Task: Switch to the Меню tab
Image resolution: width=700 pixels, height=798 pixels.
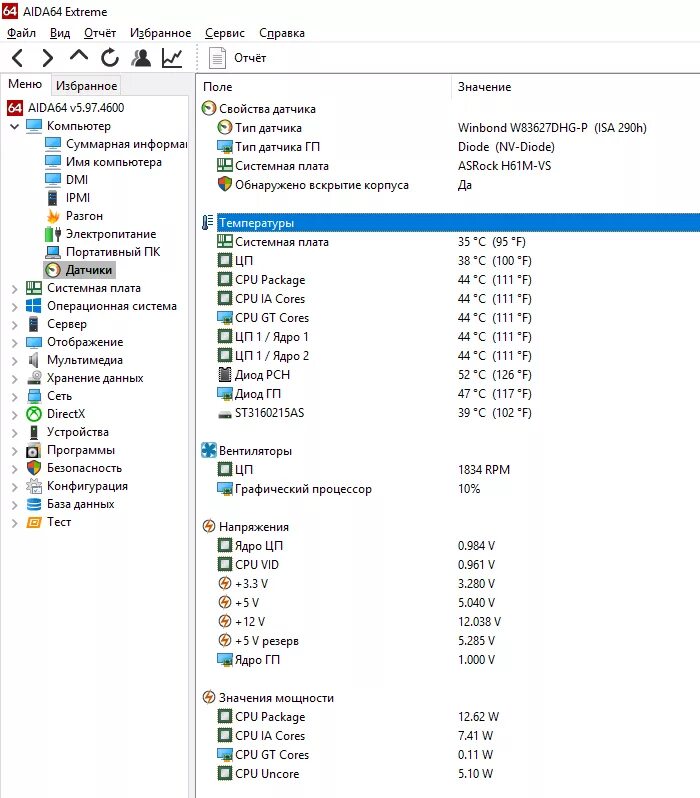Action: click(25, 84)
